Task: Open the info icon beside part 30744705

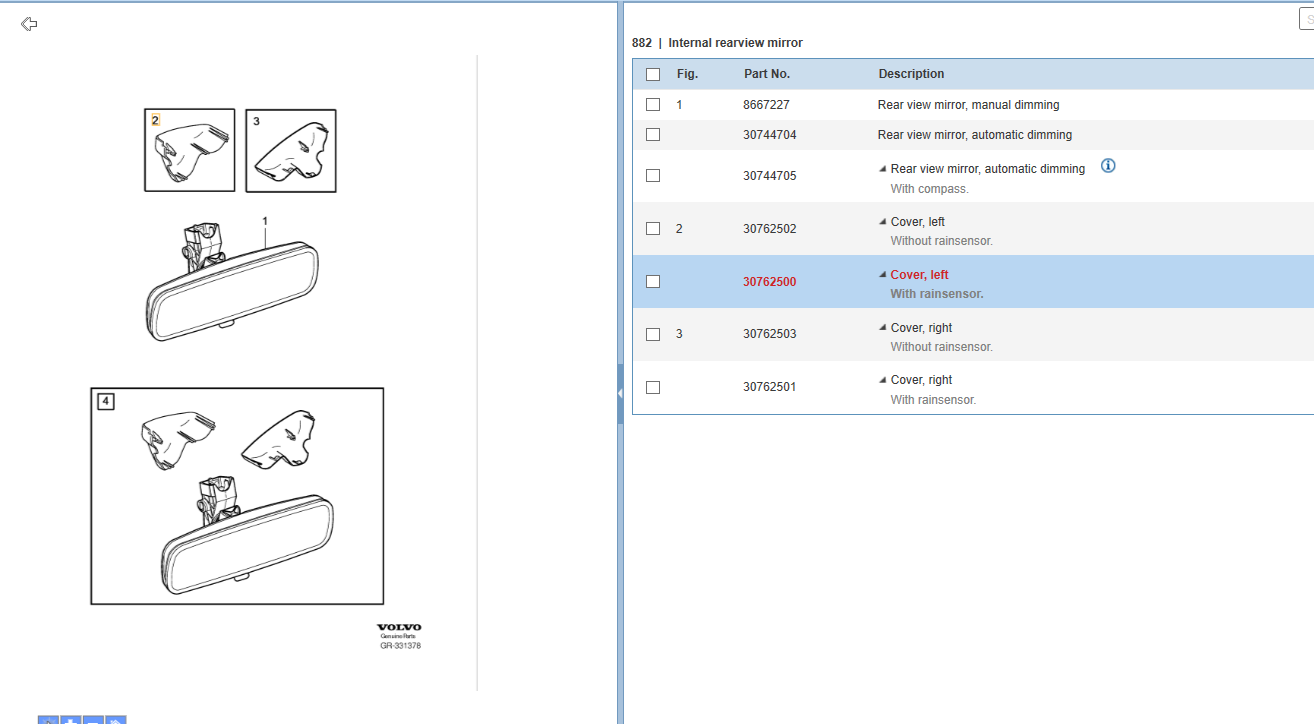Action: (x=1108, y=166)
